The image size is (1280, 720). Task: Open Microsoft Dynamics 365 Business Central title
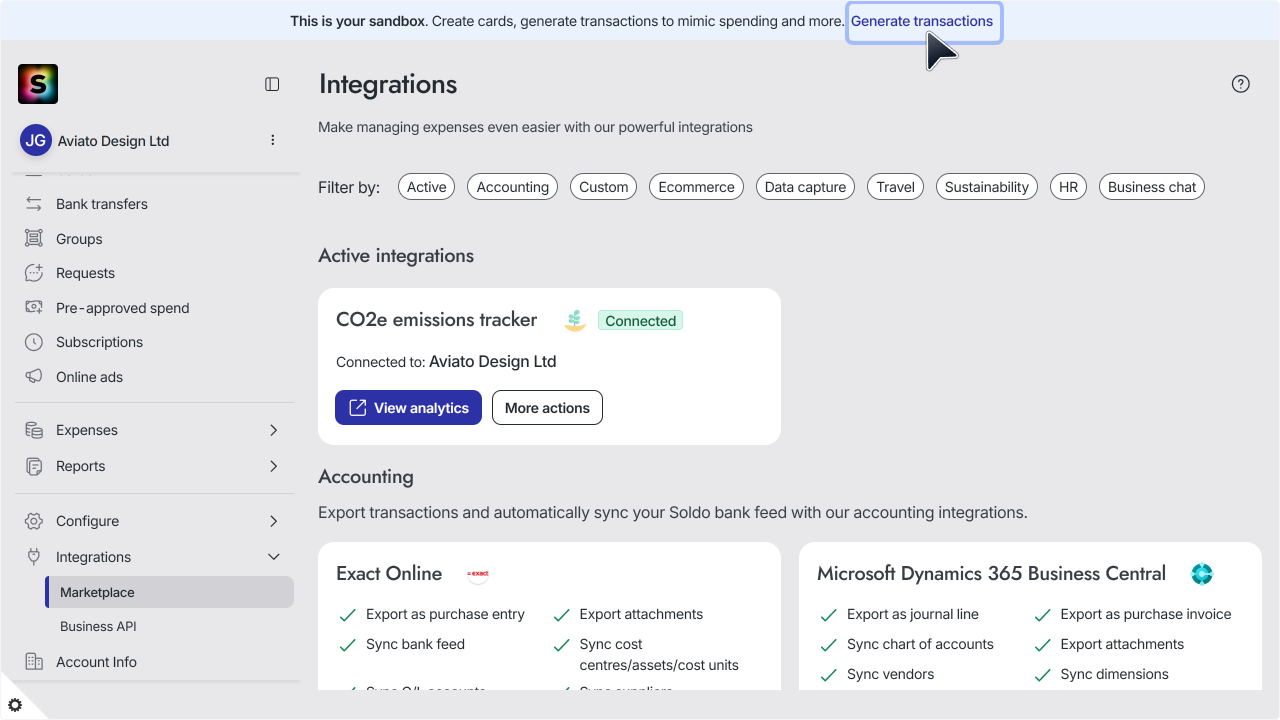(x=991, y=573)
